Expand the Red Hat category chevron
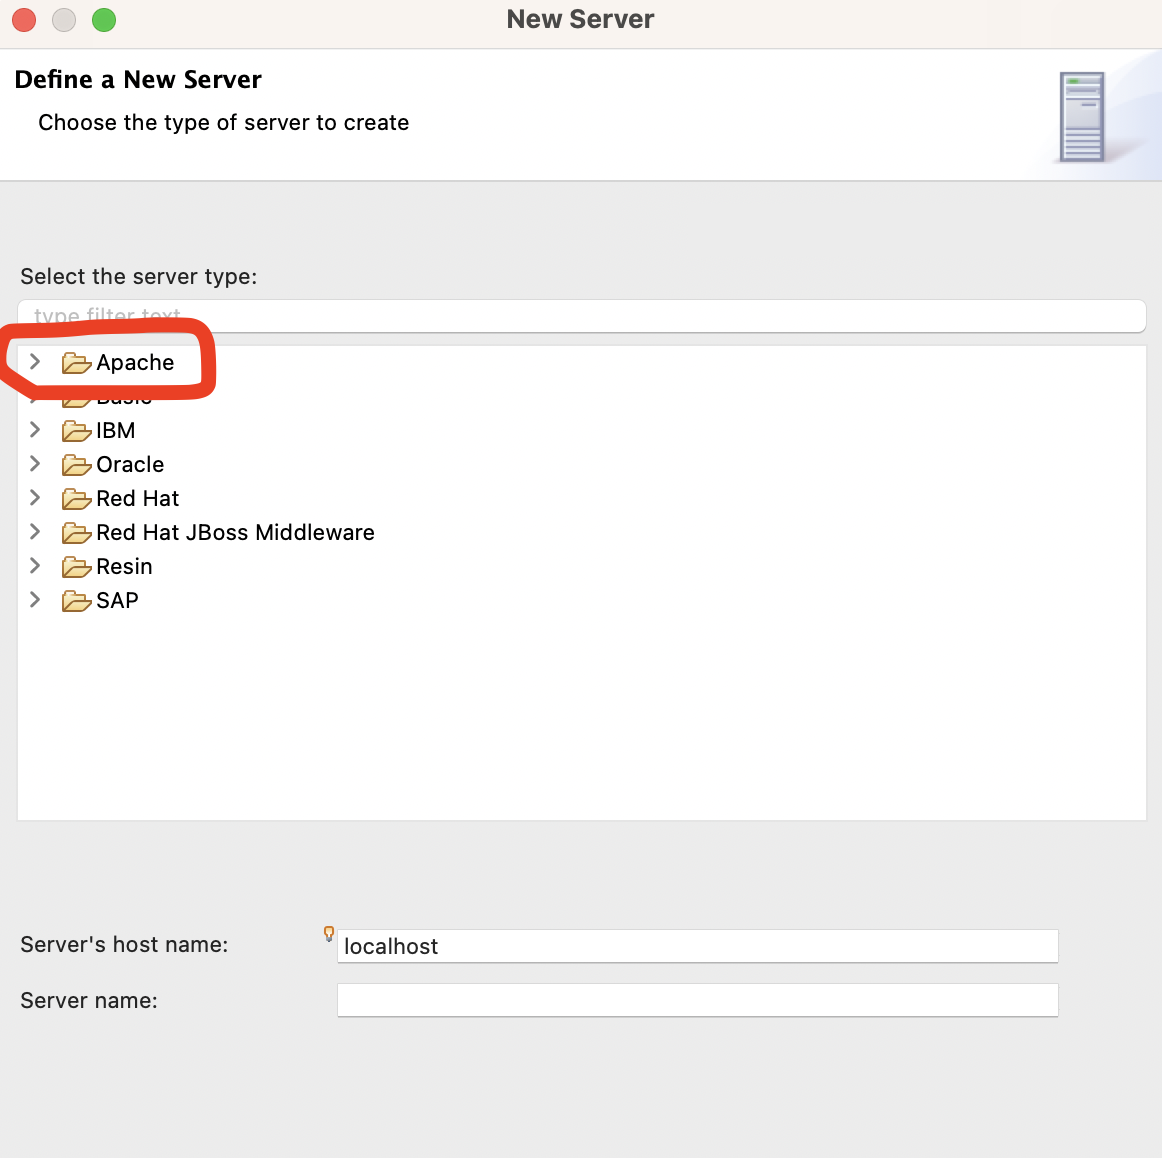 tap(35, 498)
